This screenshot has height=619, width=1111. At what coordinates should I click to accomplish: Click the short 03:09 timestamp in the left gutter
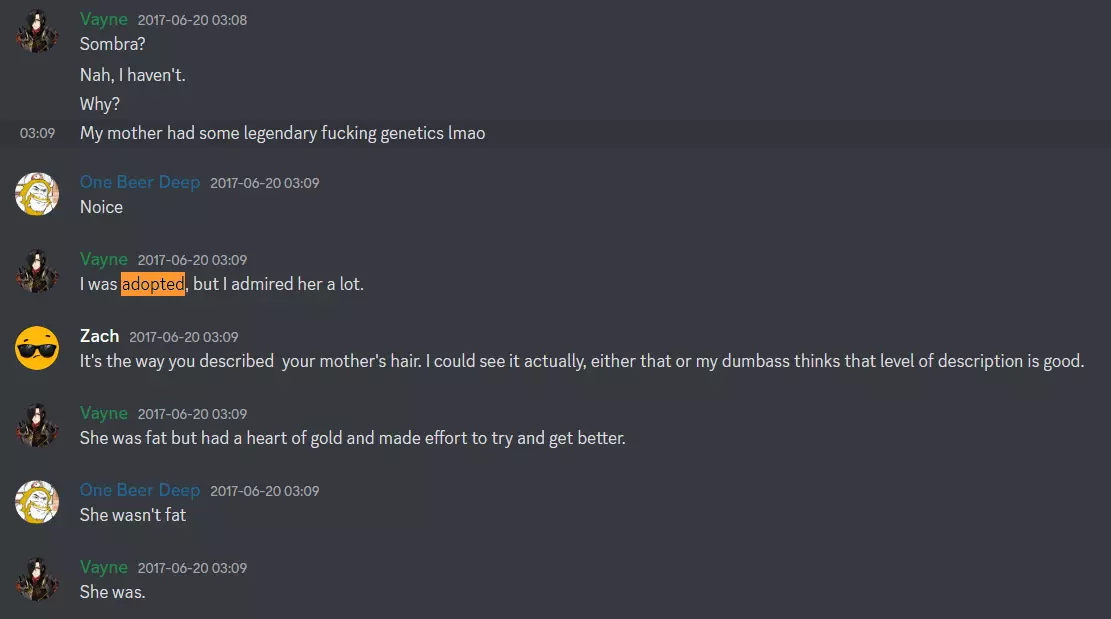(37, 133)
